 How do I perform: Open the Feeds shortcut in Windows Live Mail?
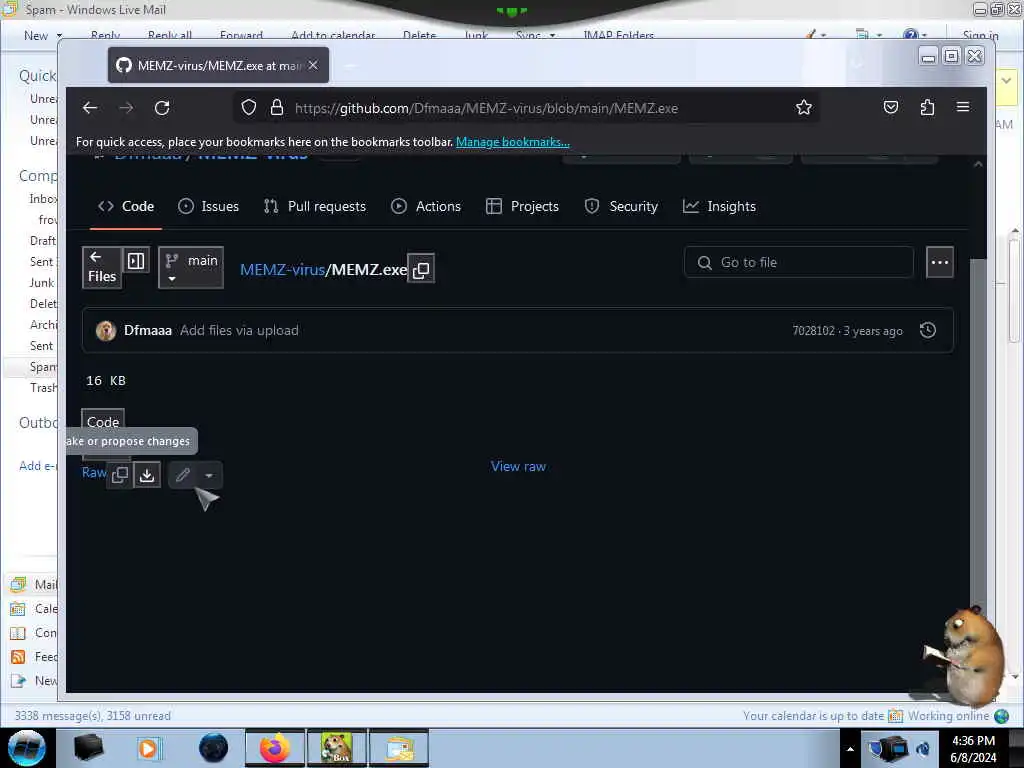34,656
